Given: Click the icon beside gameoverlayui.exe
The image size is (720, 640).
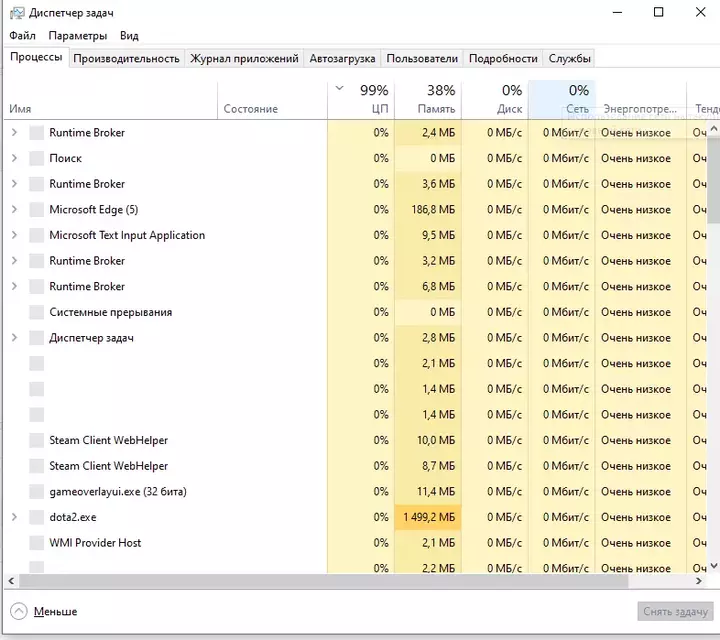Looking at the screenshot, I should (x=36, y=492).
